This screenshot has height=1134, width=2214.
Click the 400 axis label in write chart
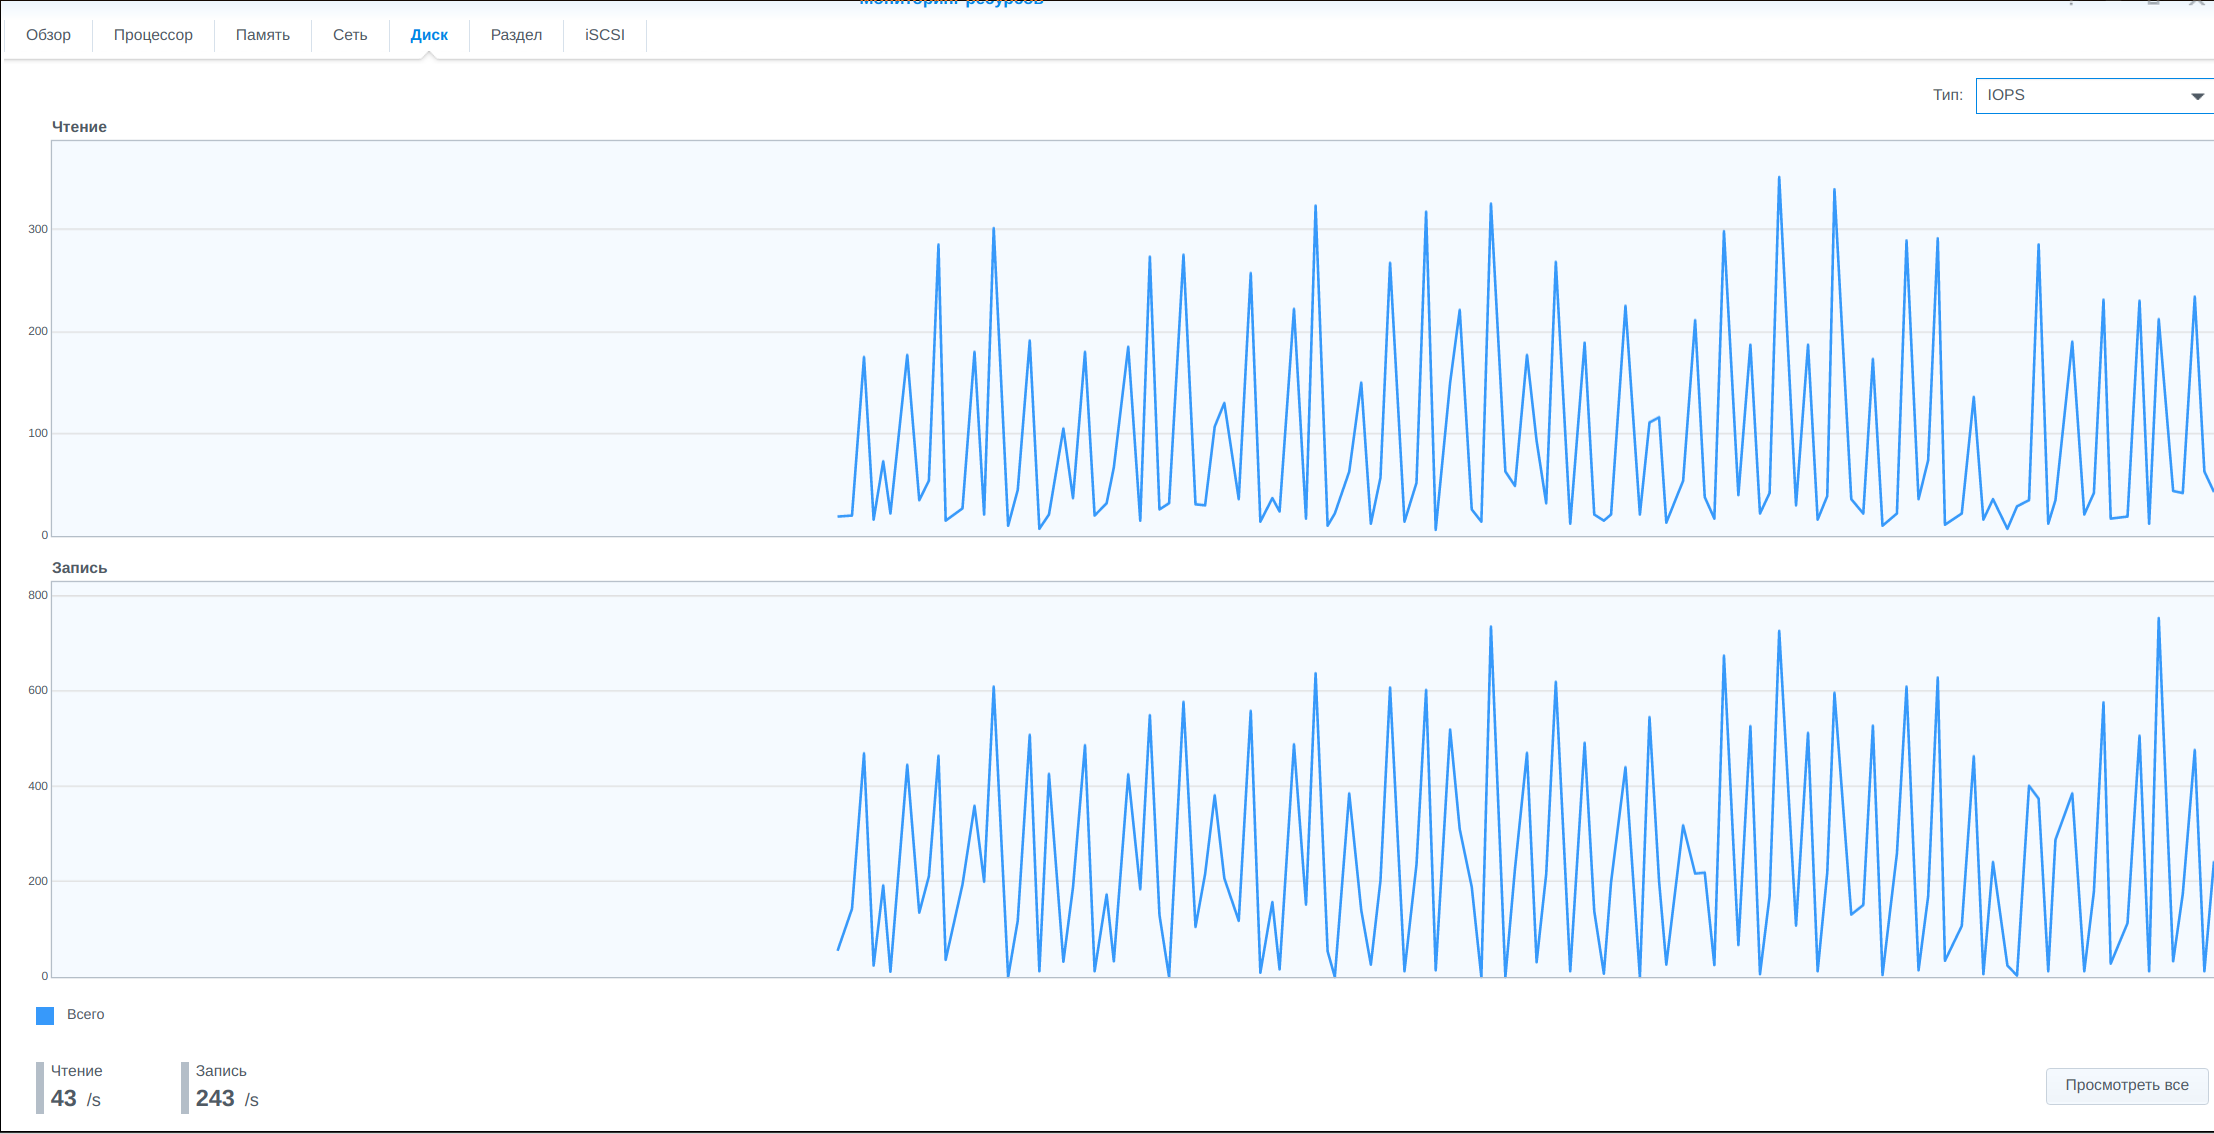click(x=38, y=787)
